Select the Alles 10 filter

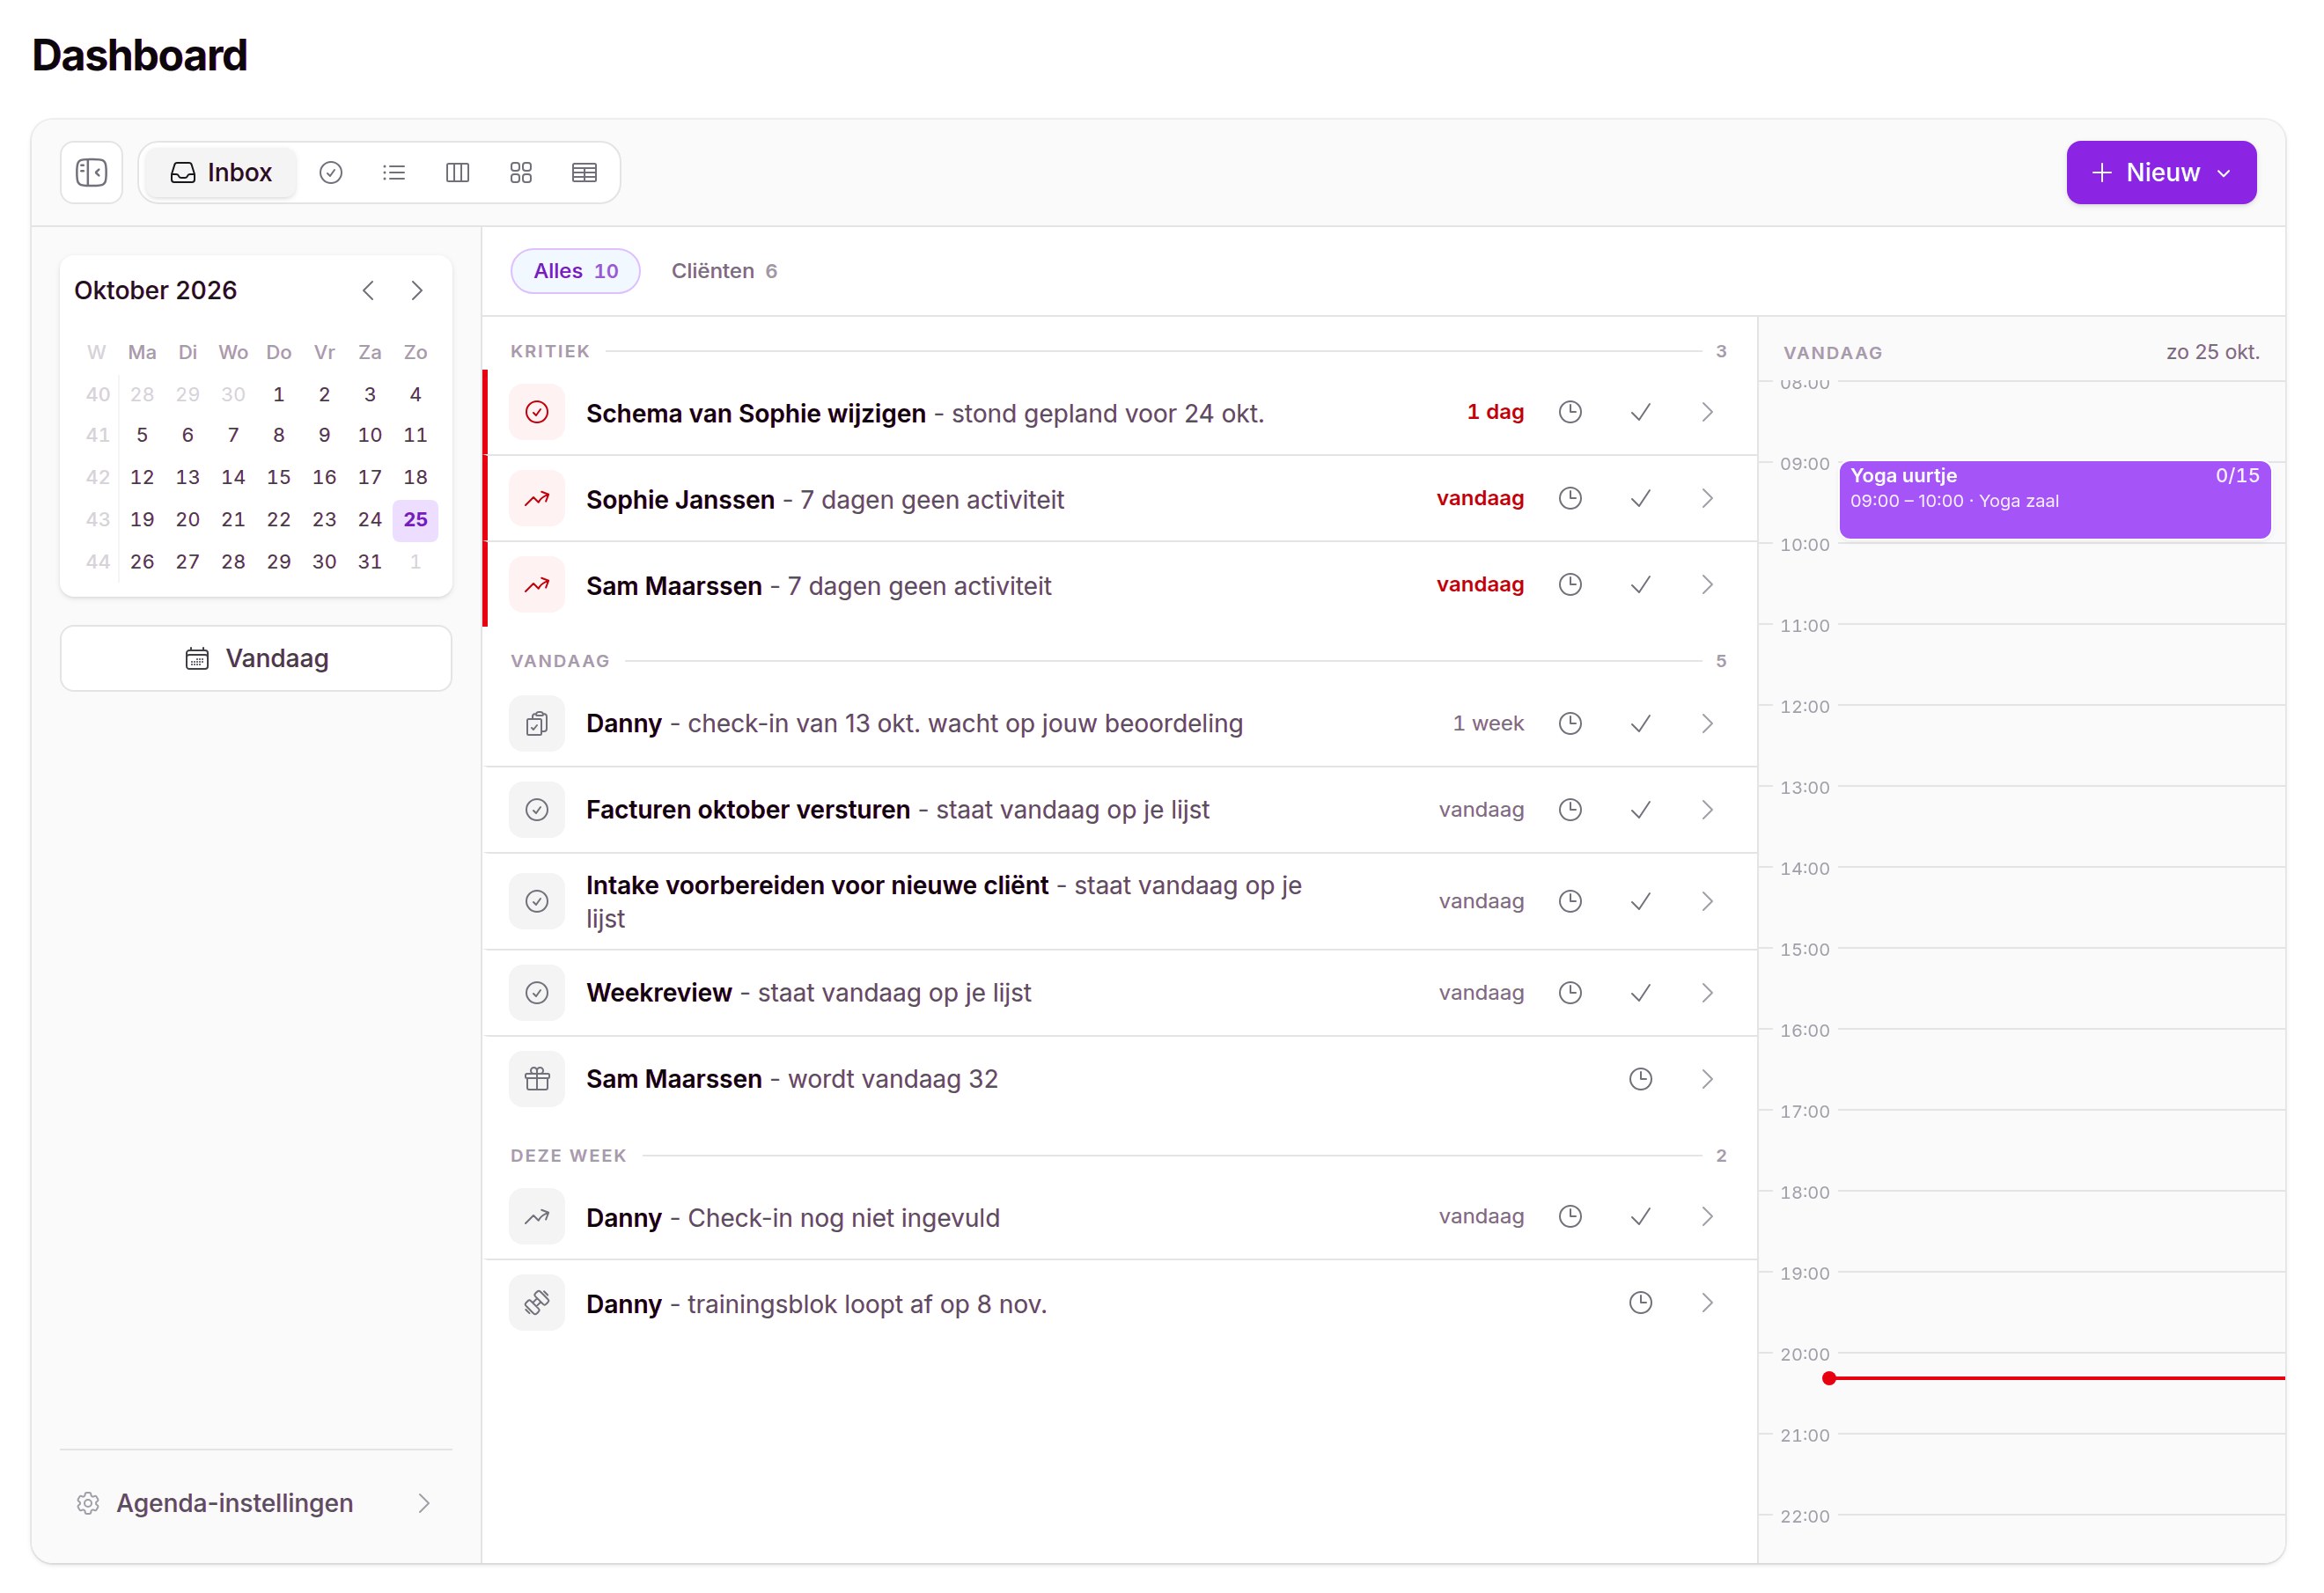coord(575,271)
